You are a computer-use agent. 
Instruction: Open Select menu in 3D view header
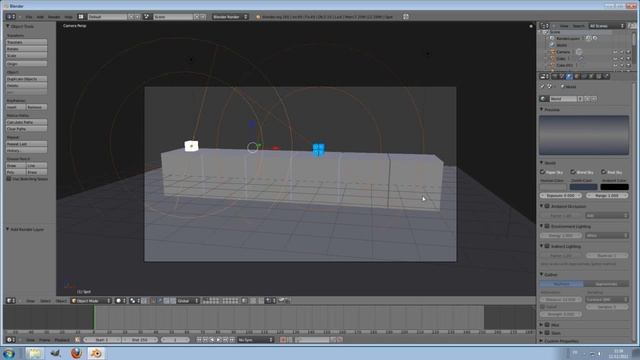[45, 301]
